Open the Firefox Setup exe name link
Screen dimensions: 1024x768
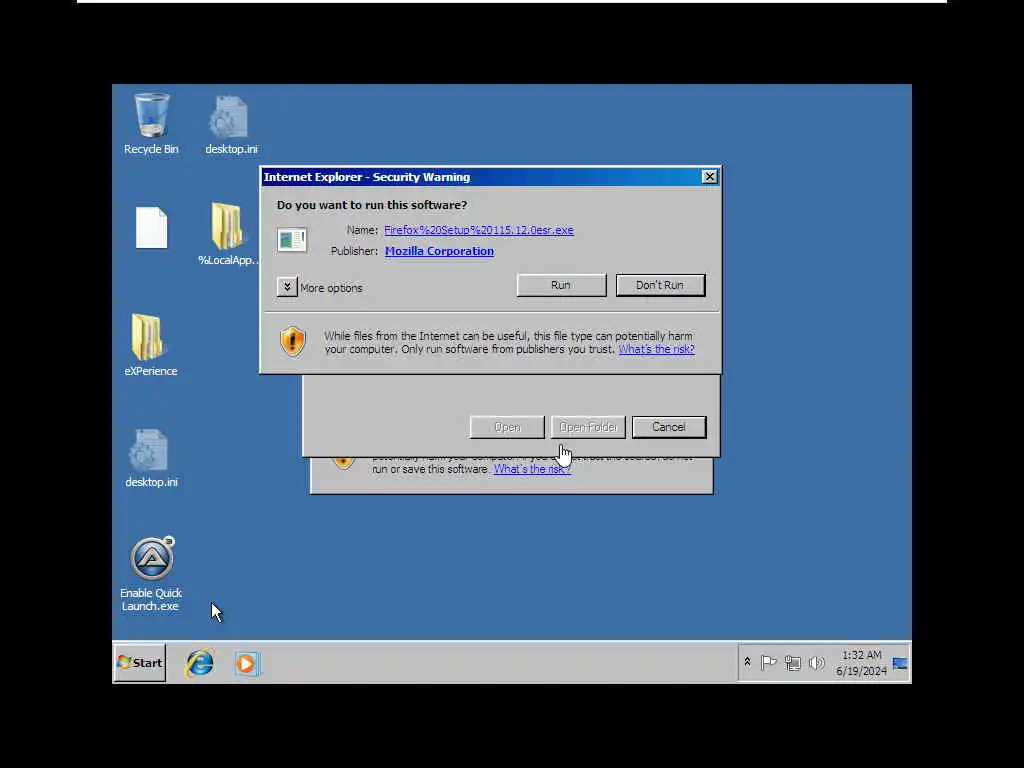(479, 230)
